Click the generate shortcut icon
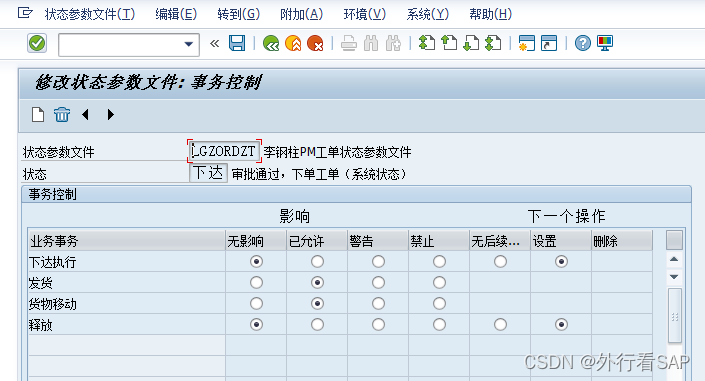 click(x=549, y=43)
